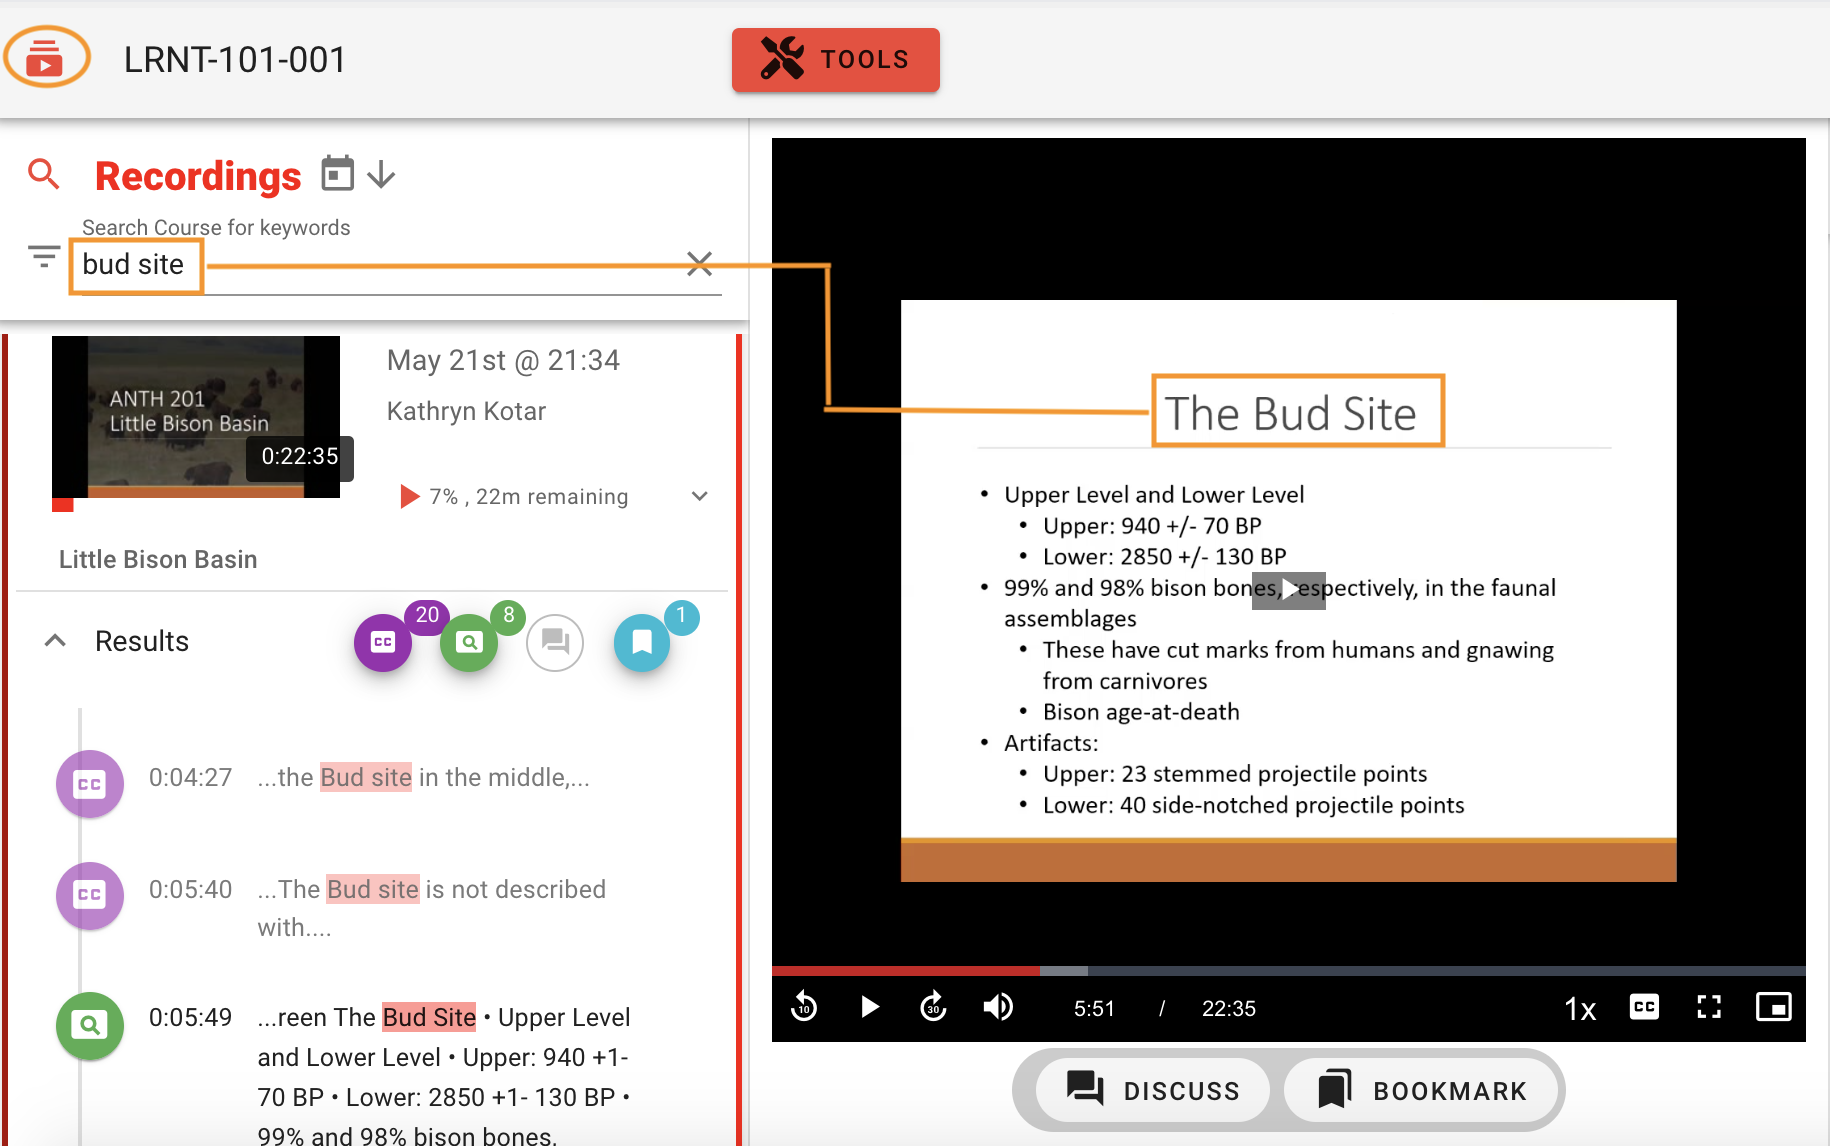Open the Little Bison Basin video thumbnail

tap(196, 416)
